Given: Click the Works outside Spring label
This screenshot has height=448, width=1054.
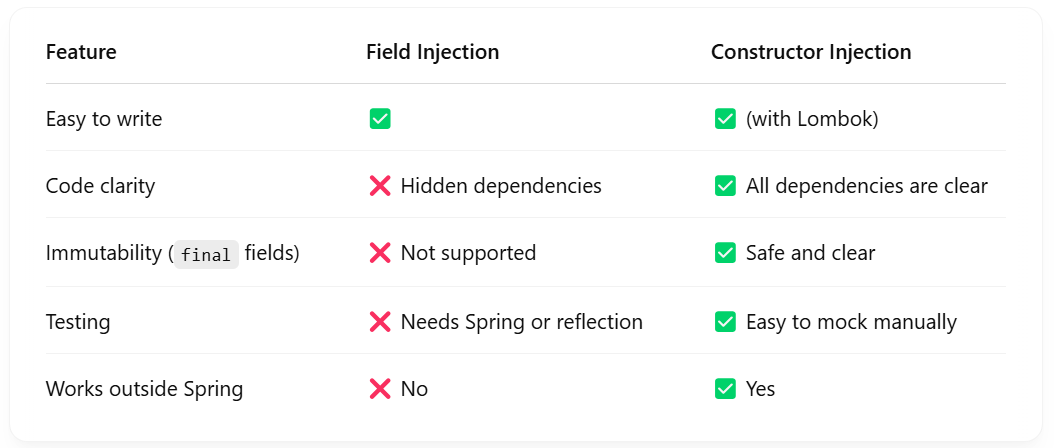Looking at the screenshot, I should tap(144, 389).
